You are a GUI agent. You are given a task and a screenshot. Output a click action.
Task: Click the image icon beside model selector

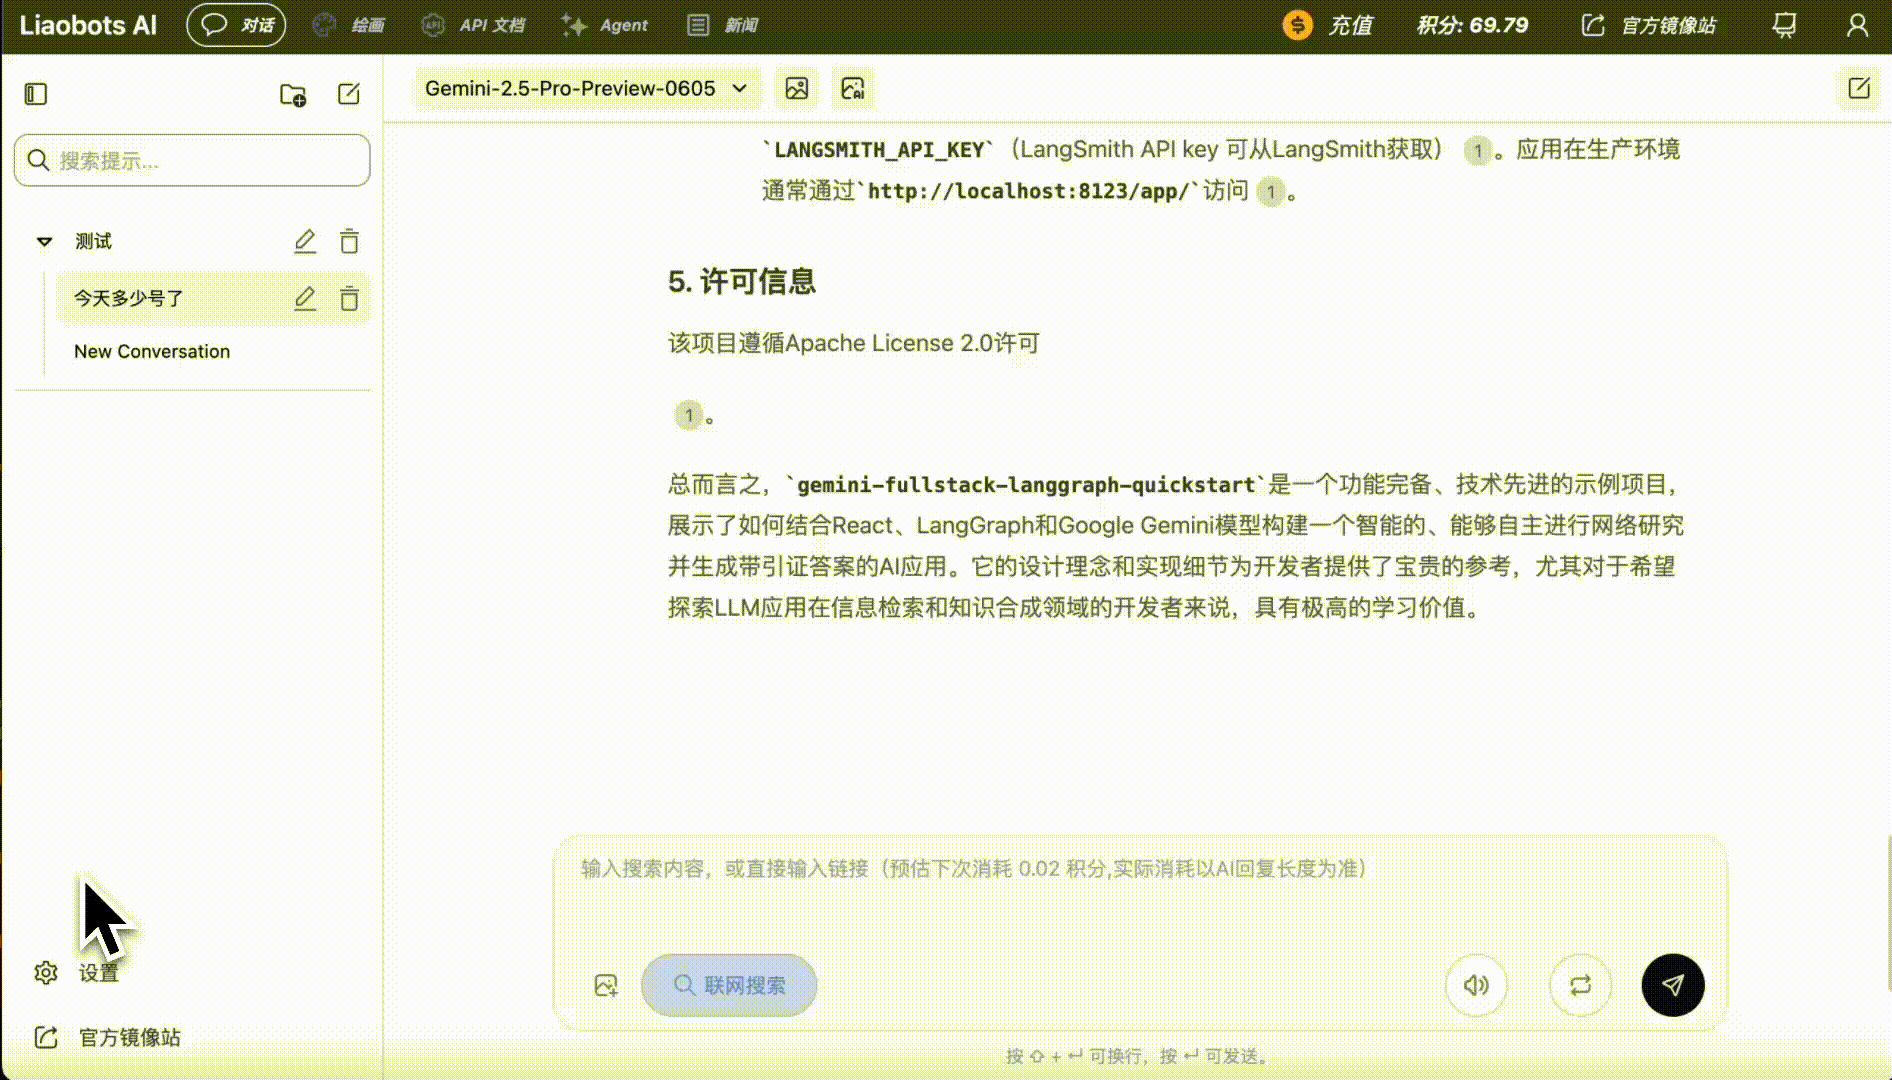[x=797, y=88]
